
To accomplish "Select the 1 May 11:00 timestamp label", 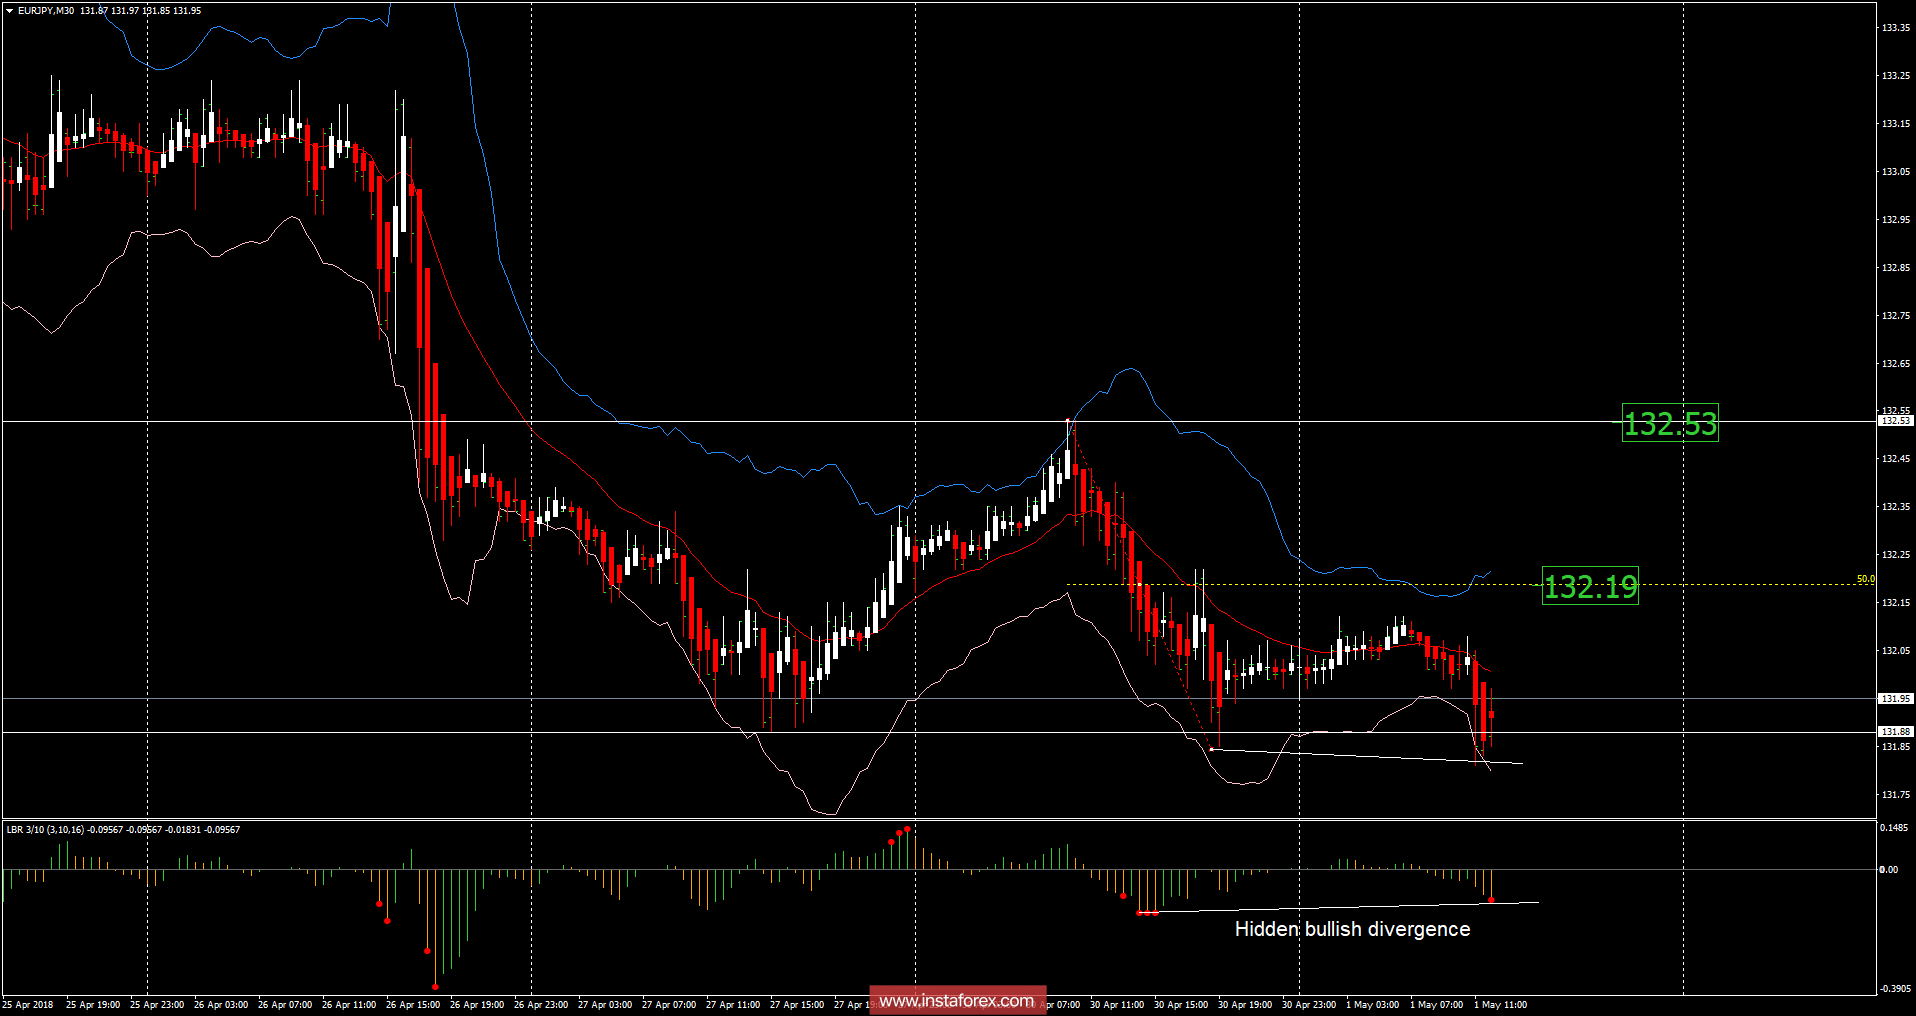I will (x=1501, y=1004).
